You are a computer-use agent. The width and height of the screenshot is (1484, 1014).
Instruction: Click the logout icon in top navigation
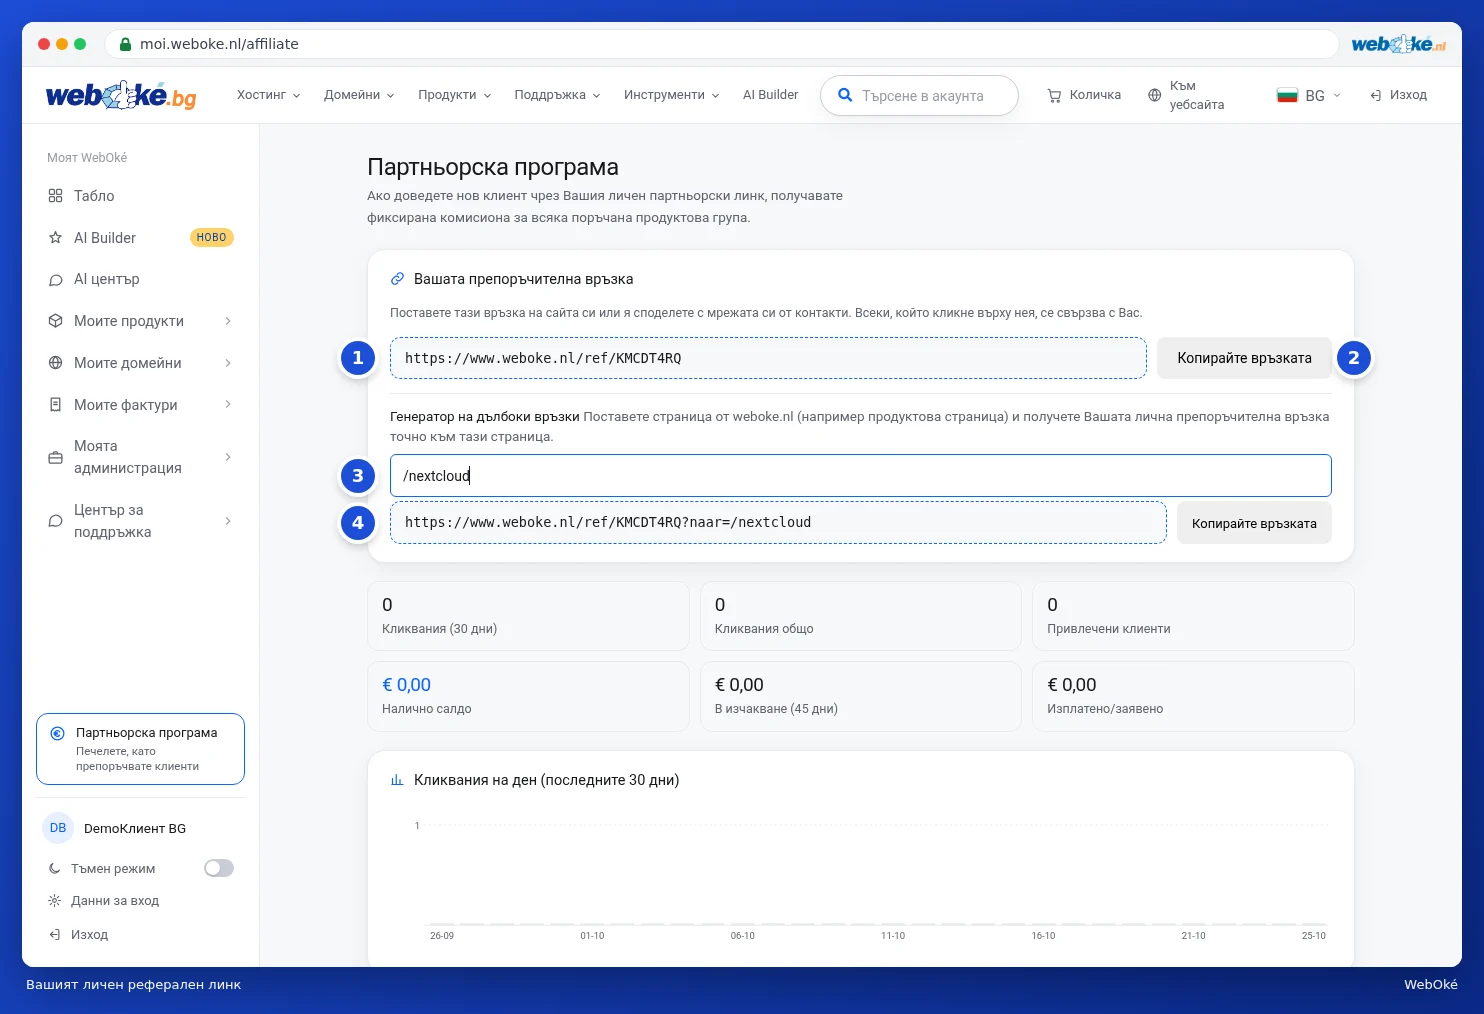(1376, 95)
